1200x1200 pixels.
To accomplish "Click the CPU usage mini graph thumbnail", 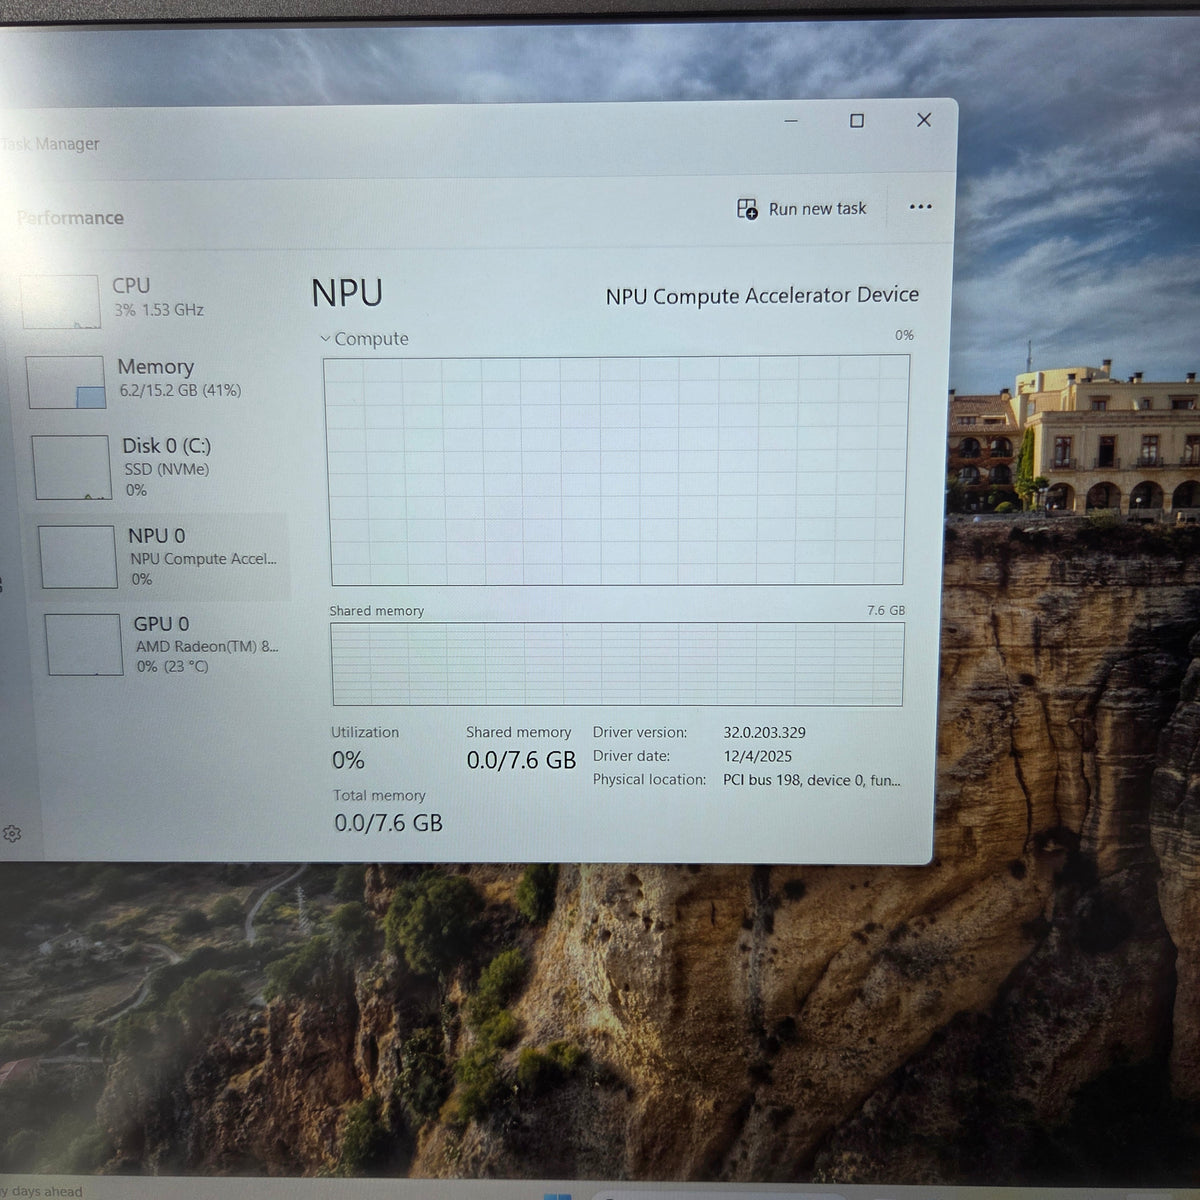I will click(x=61, y=302).
